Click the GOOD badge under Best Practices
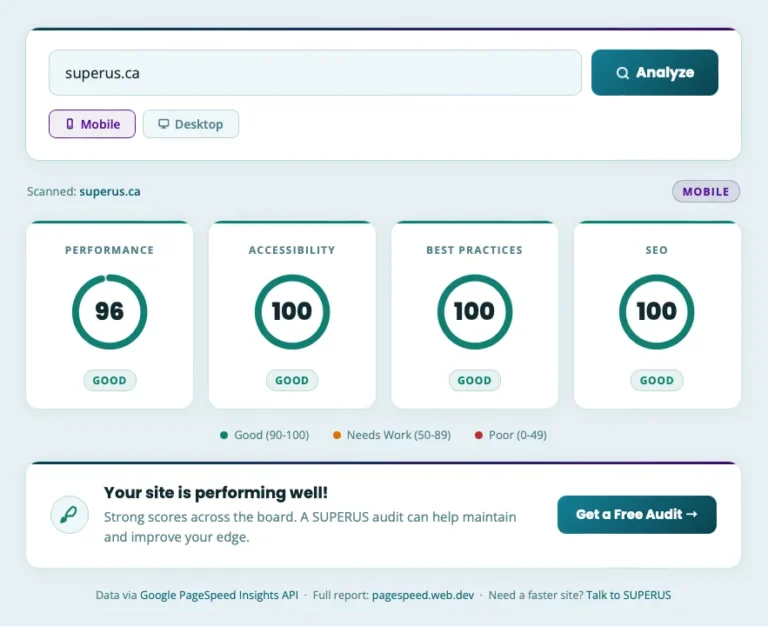This screenshot has width=768, height=626. click(x=474, y=380)
